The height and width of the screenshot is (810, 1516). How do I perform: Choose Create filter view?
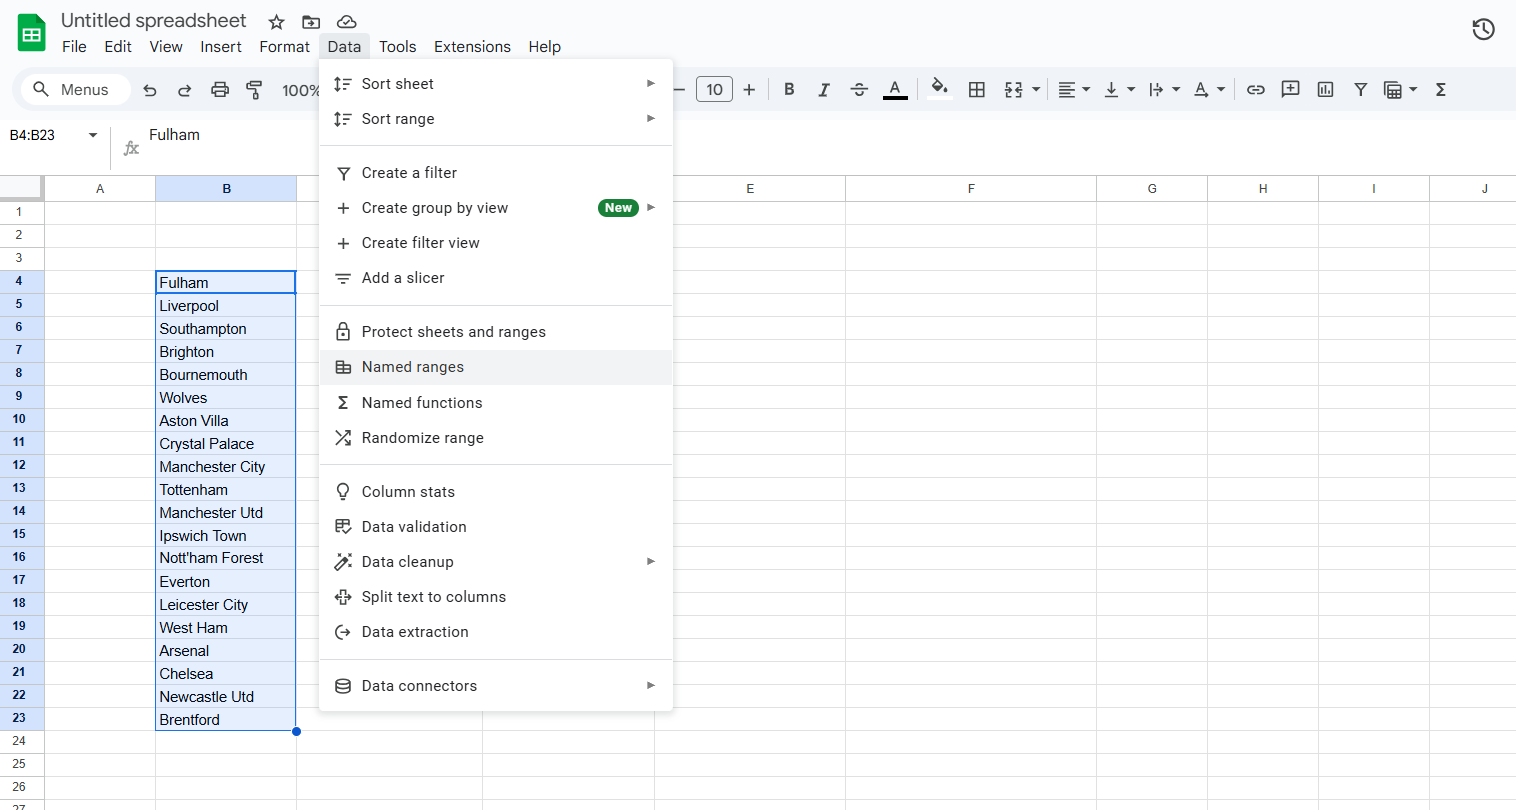pos(496,243)
